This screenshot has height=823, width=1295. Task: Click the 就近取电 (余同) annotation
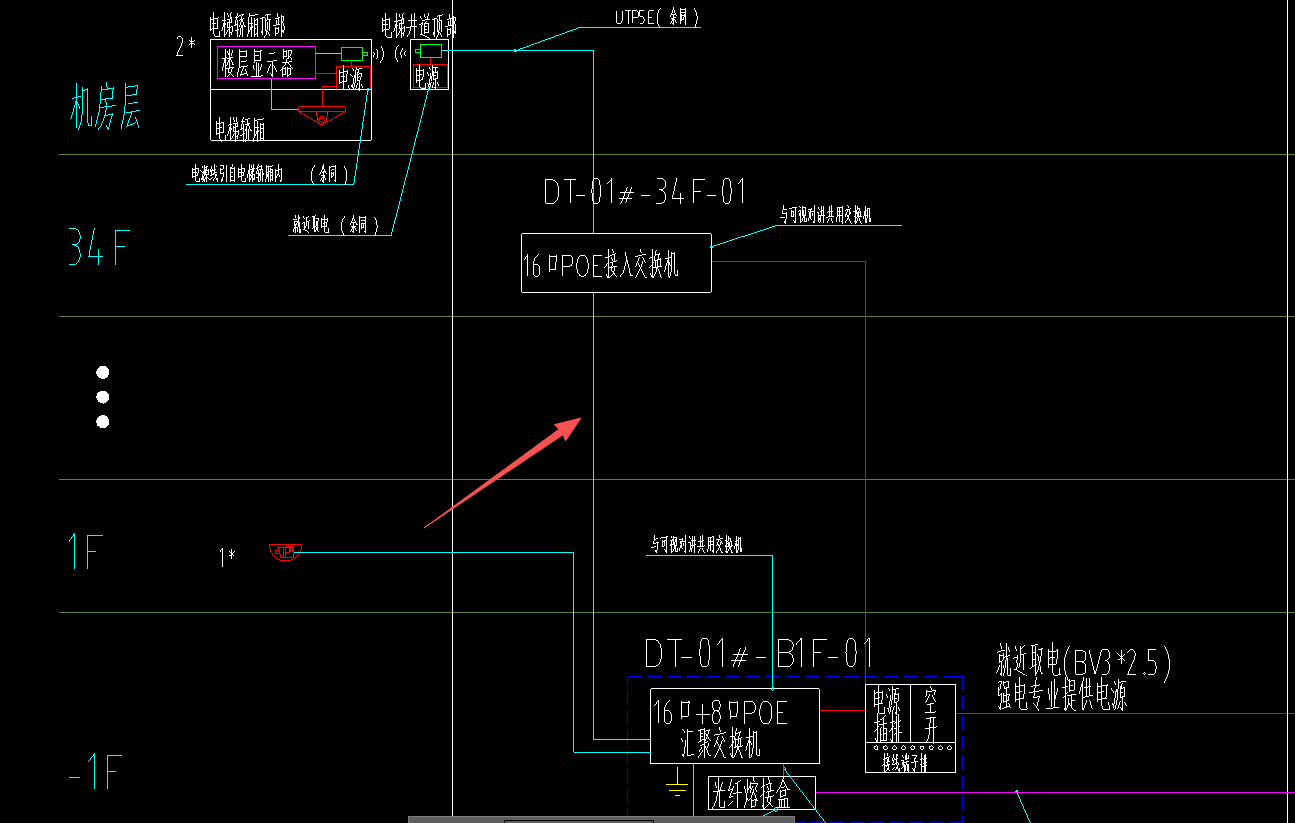coord(336,226)
